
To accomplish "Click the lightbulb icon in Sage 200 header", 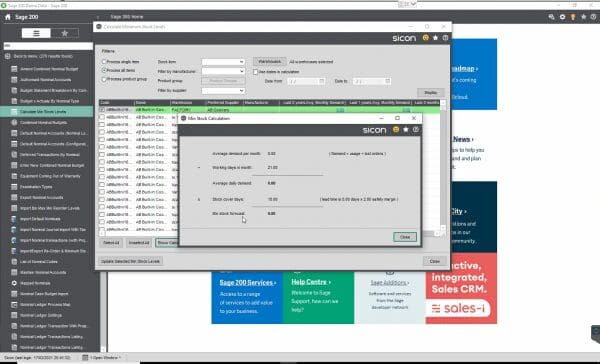I will (x=573, y=17).
